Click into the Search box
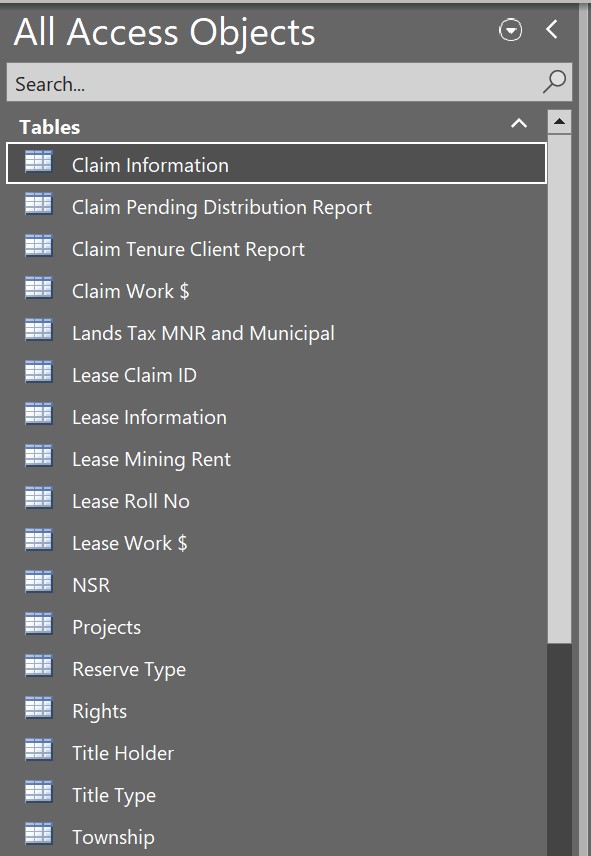The height and width of the screenshot is (856, 591). pyautogui.click(x=289, y=82)
